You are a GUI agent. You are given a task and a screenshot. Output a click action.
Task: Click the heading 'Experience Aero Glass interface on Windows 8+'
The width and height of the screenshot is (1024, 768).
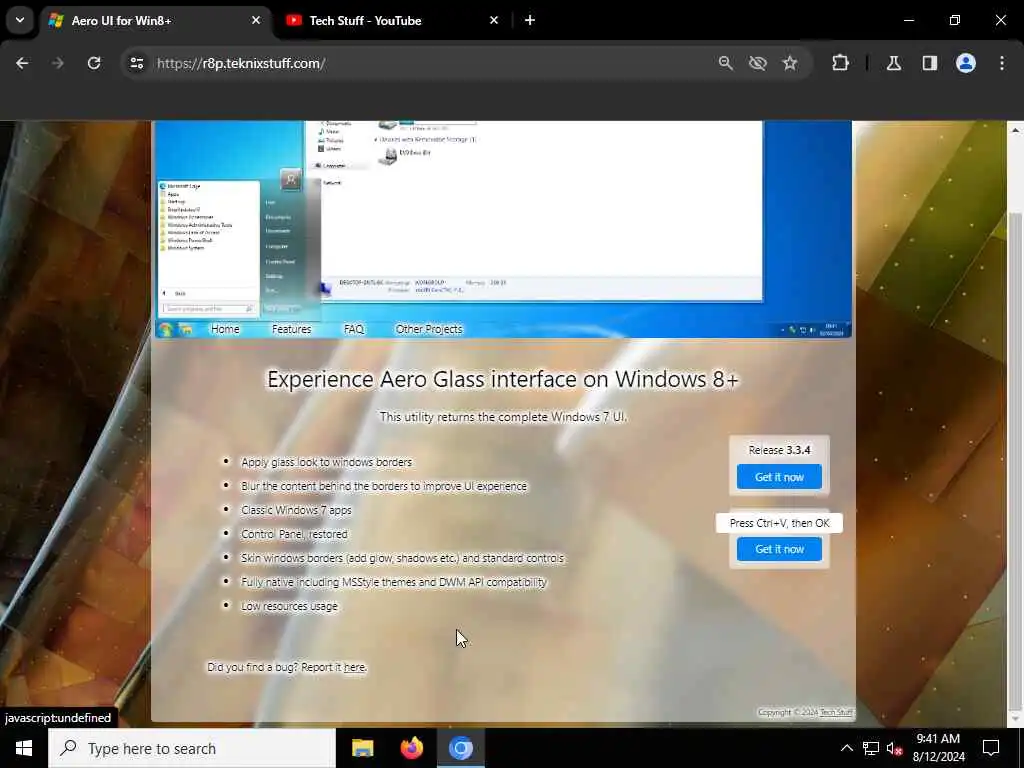coord(503,379)
